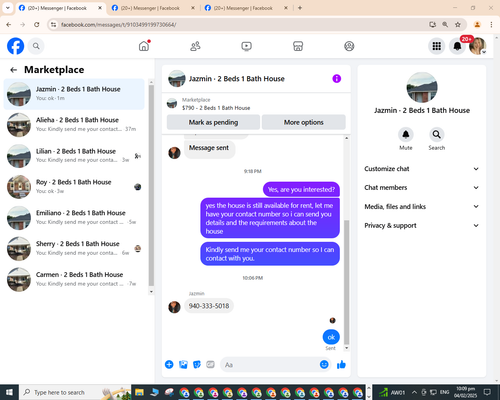Open Sherry - 2 Beds 1 Bath House chat
Screen dimensions: 500x400
coord(74,248)
